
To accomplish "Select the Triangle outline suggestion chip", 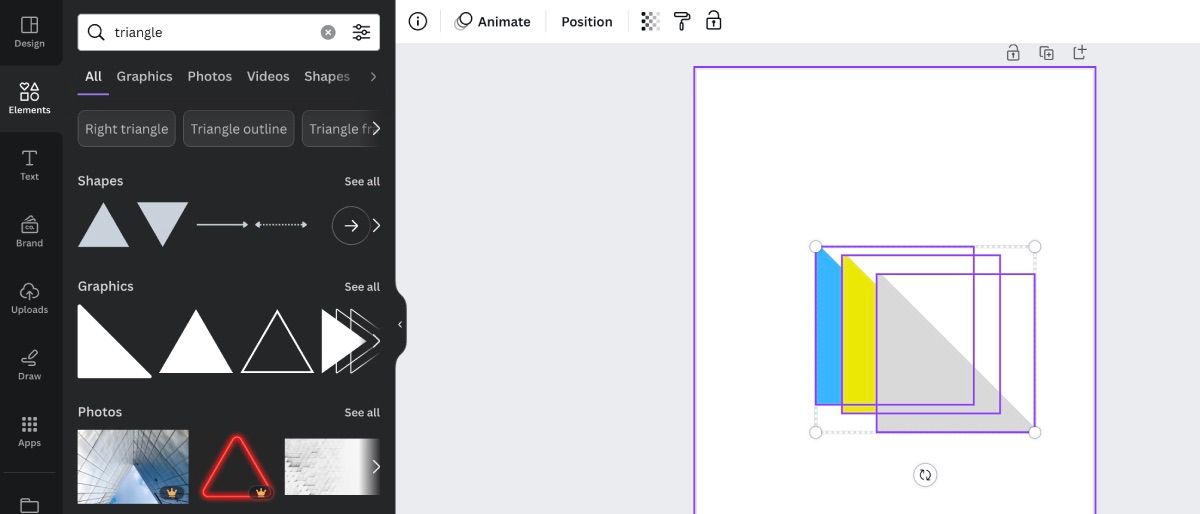I will tap(239, 129).
